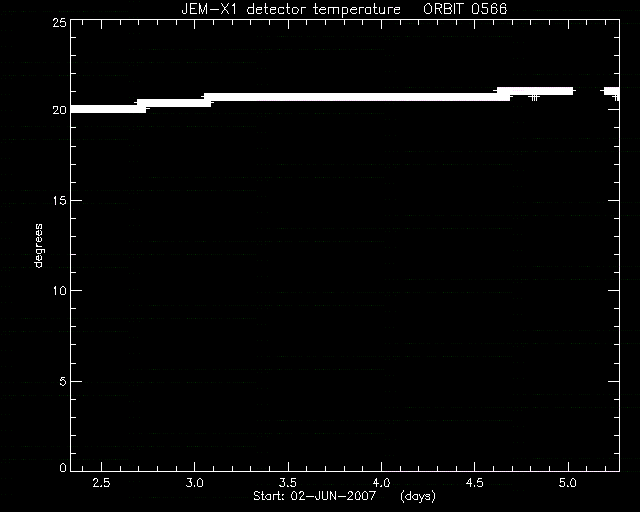This screenshot has width=640, height=512.
Task: Click the y-axis tick label 10
Action: tap(59, 291)
